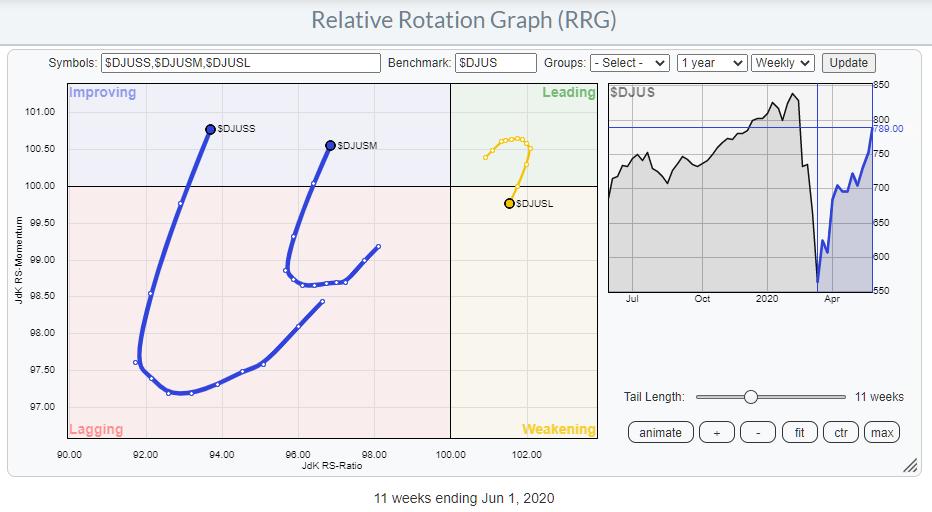Viewport: 932px width, 512px height.
Task: Click the resize grip at panel corner
Action: (910, 466)
